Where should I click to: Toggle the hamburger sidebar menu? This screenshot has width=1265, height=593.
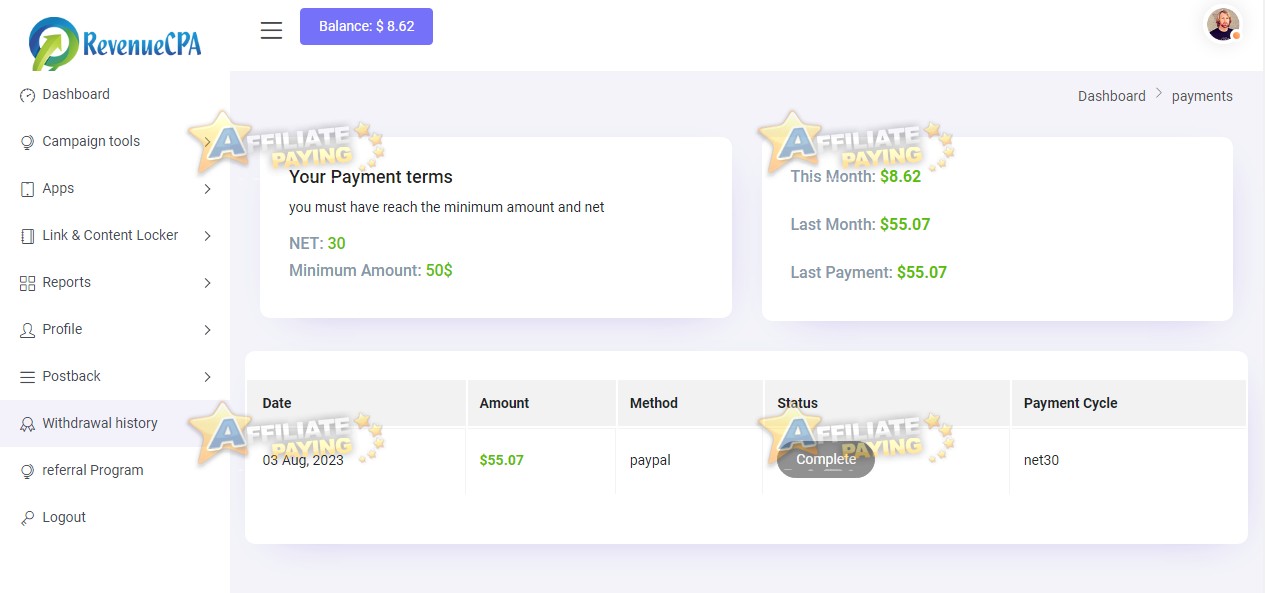coord(271,30)
